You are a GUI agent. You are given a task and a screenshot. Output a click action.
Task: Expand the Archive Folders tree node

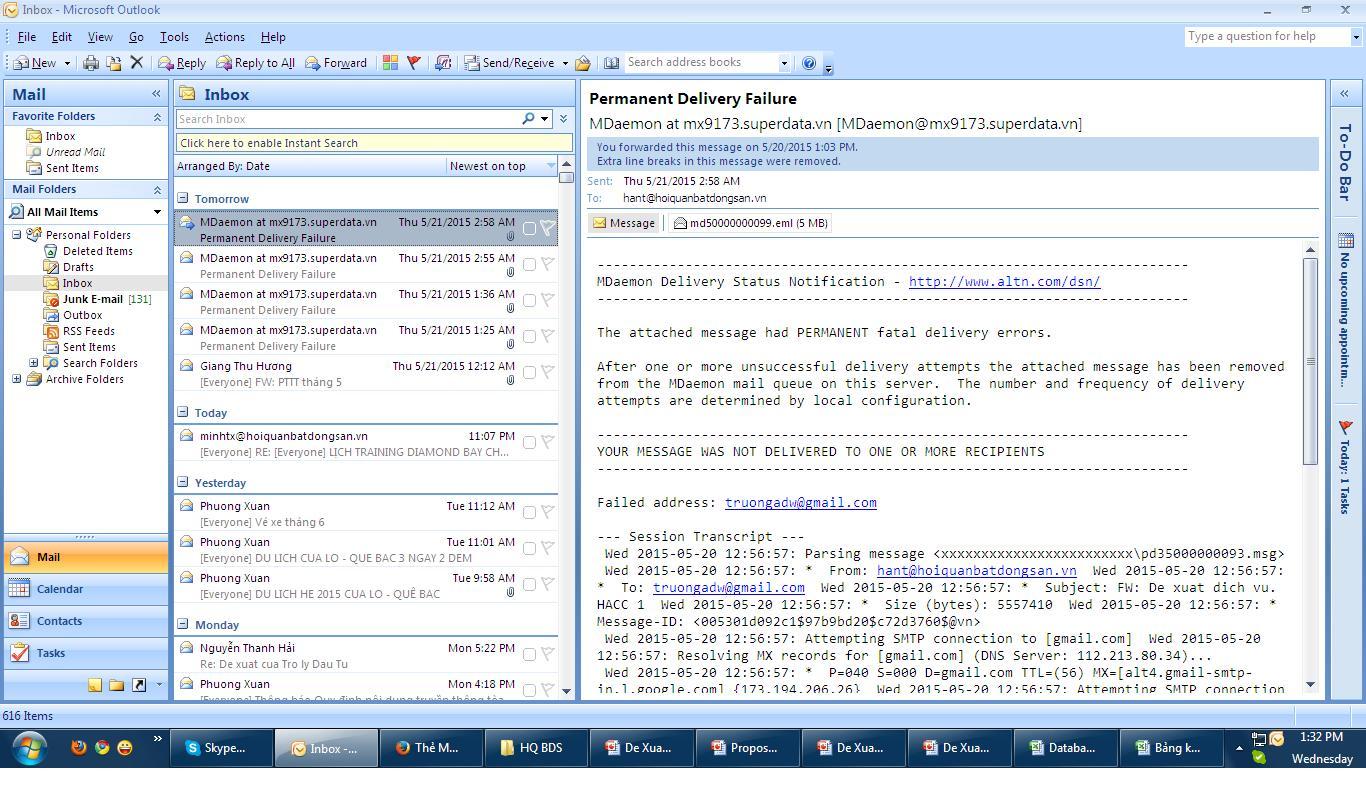coord(16,379)
